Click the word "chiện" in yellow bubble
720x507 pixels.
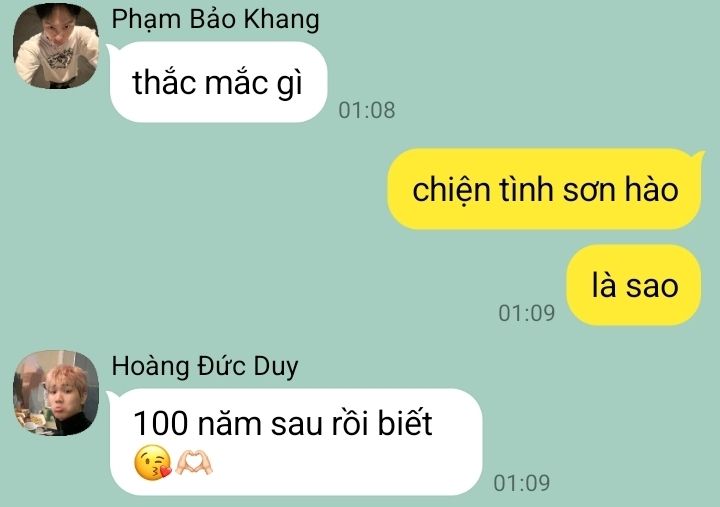click(x=451, y=190)
